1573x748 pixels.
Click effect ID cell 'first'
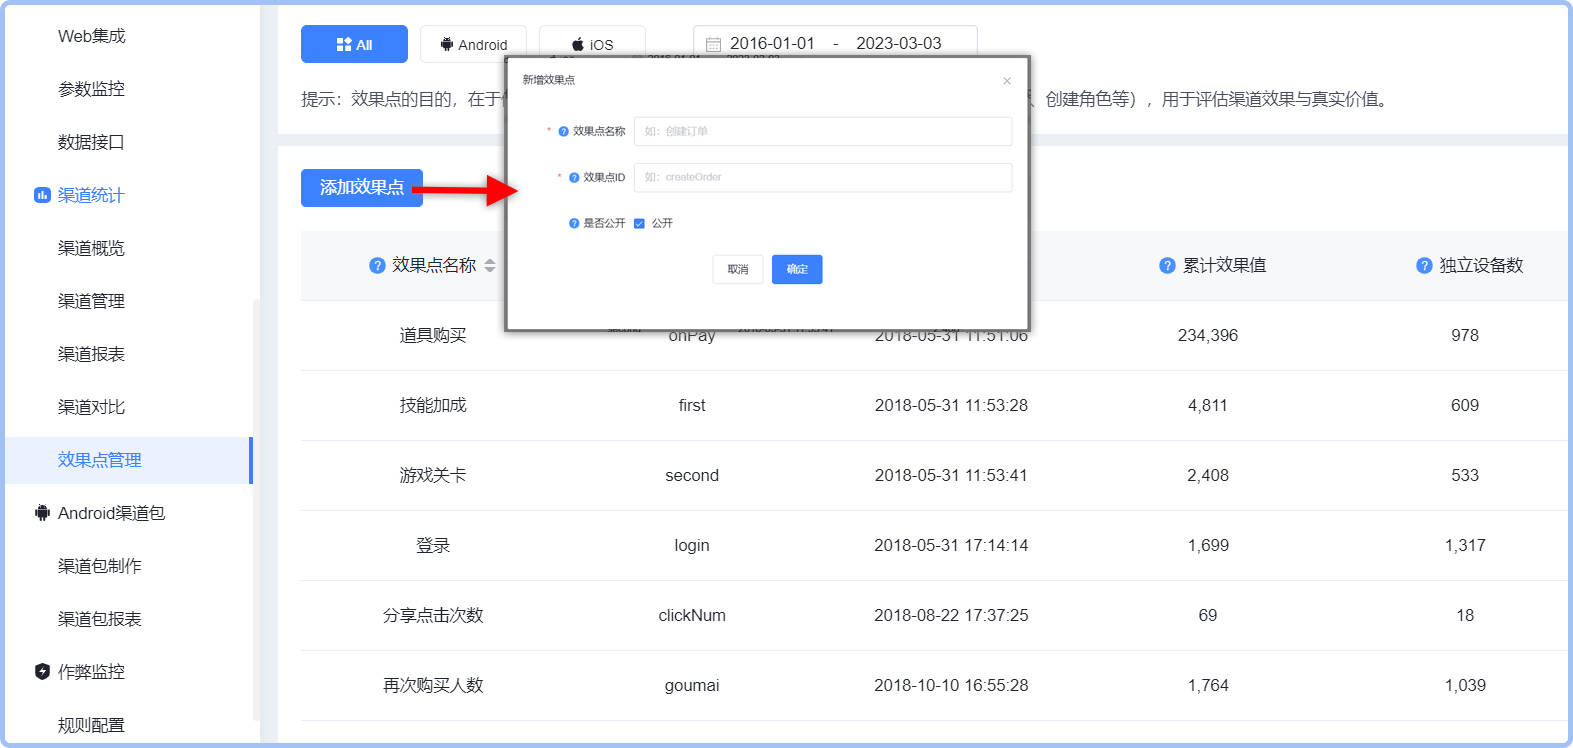coord(692,405)
